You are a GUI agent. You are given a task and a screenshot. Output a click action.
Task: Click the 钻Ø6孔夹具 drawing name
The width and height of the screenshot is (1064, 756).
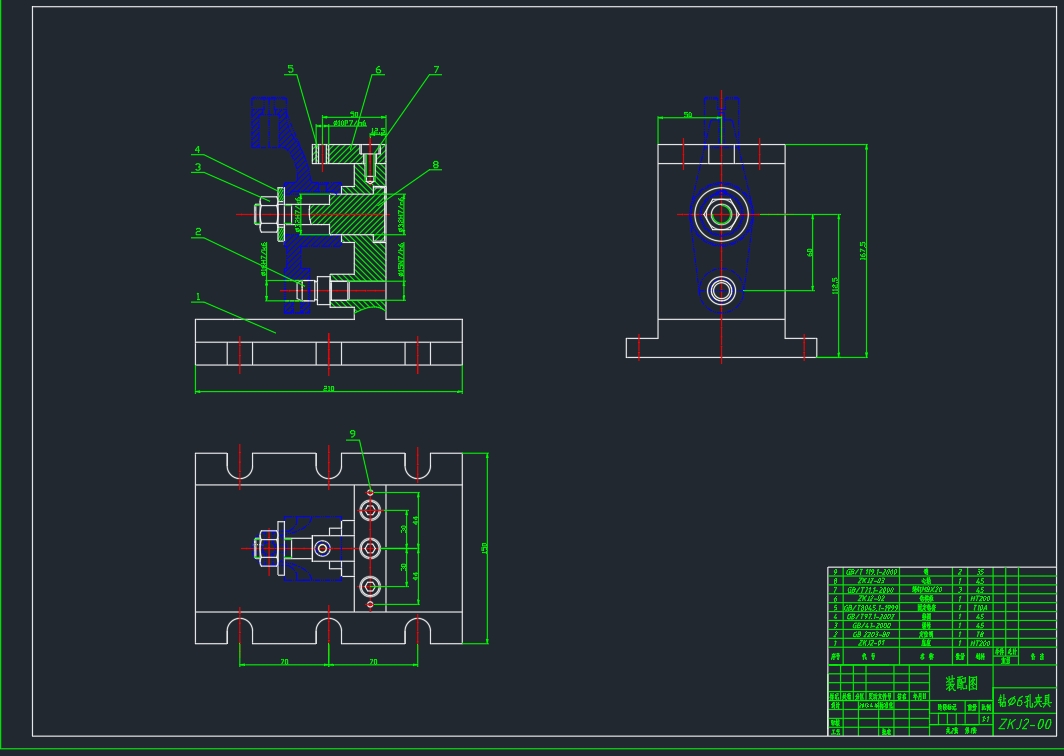pyautogui.click(x=1025, y=701)
